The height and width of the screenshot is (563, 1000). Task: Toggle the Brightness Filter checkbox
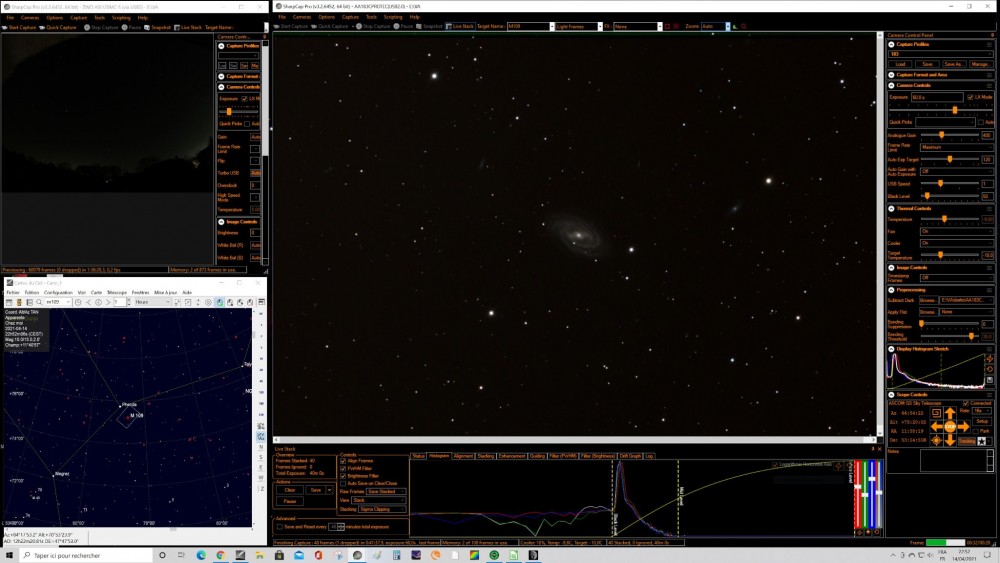point(343,476)
